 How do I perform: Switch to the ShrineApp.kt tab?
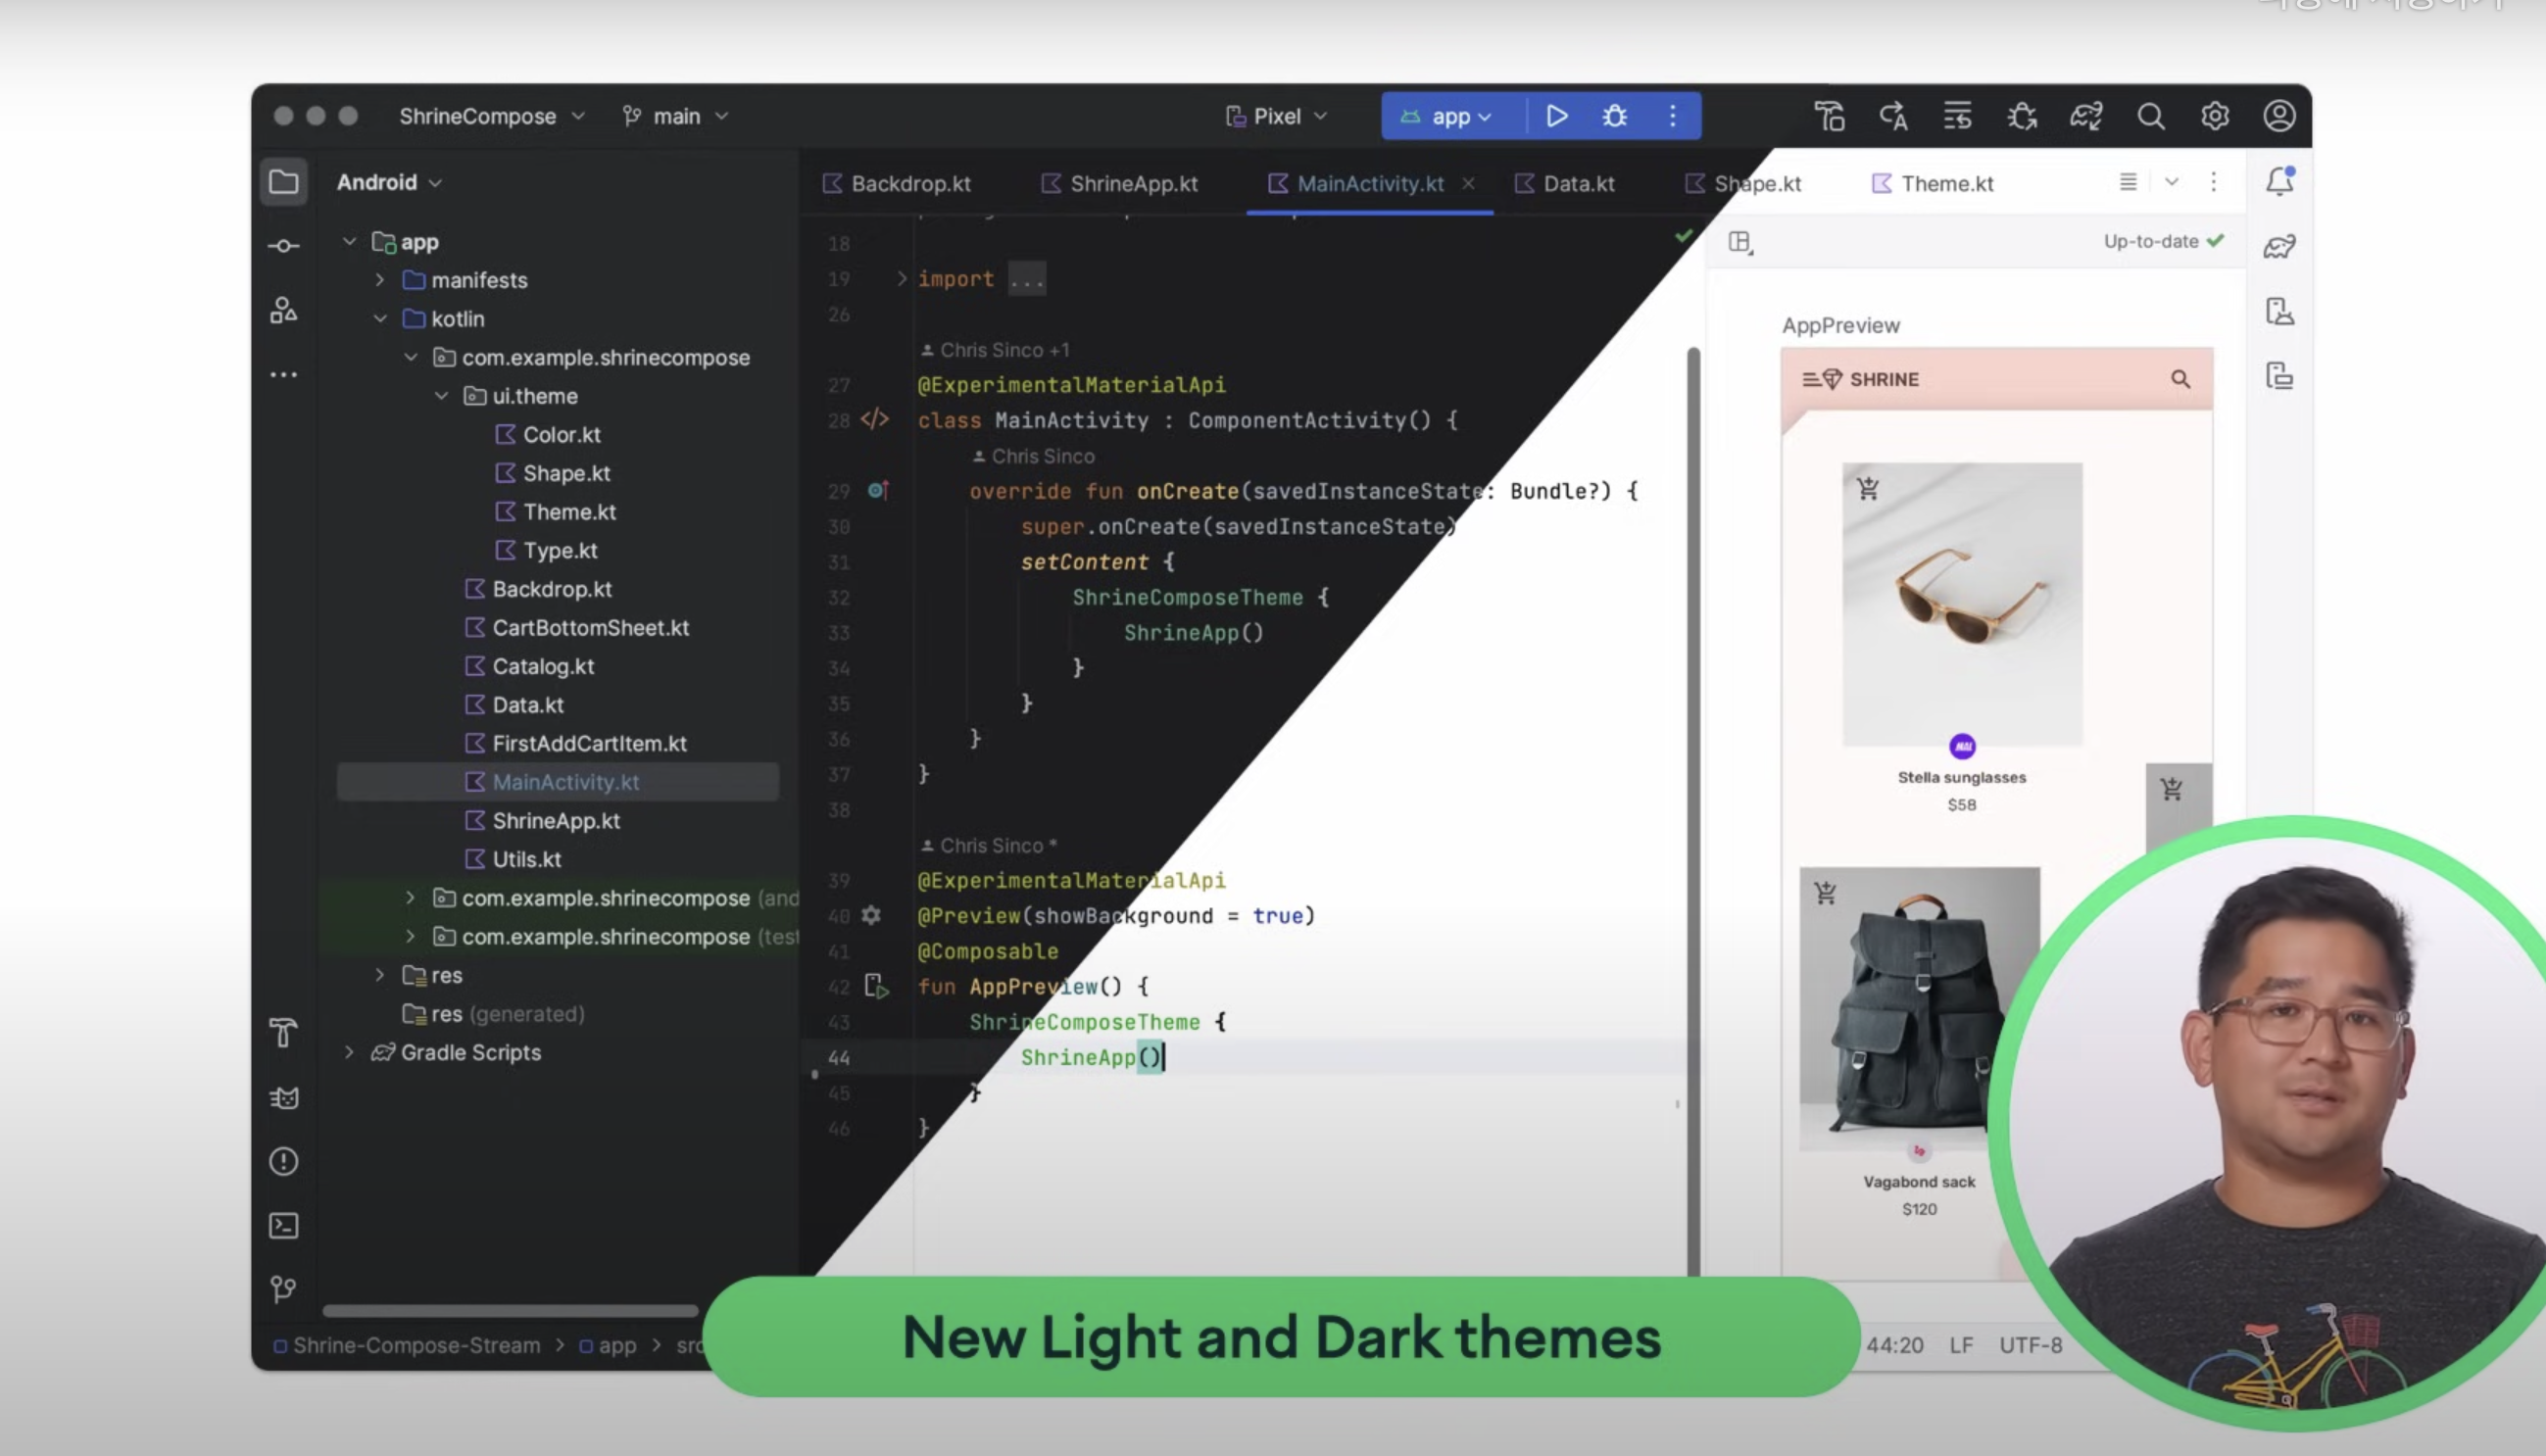[1119, 184]
